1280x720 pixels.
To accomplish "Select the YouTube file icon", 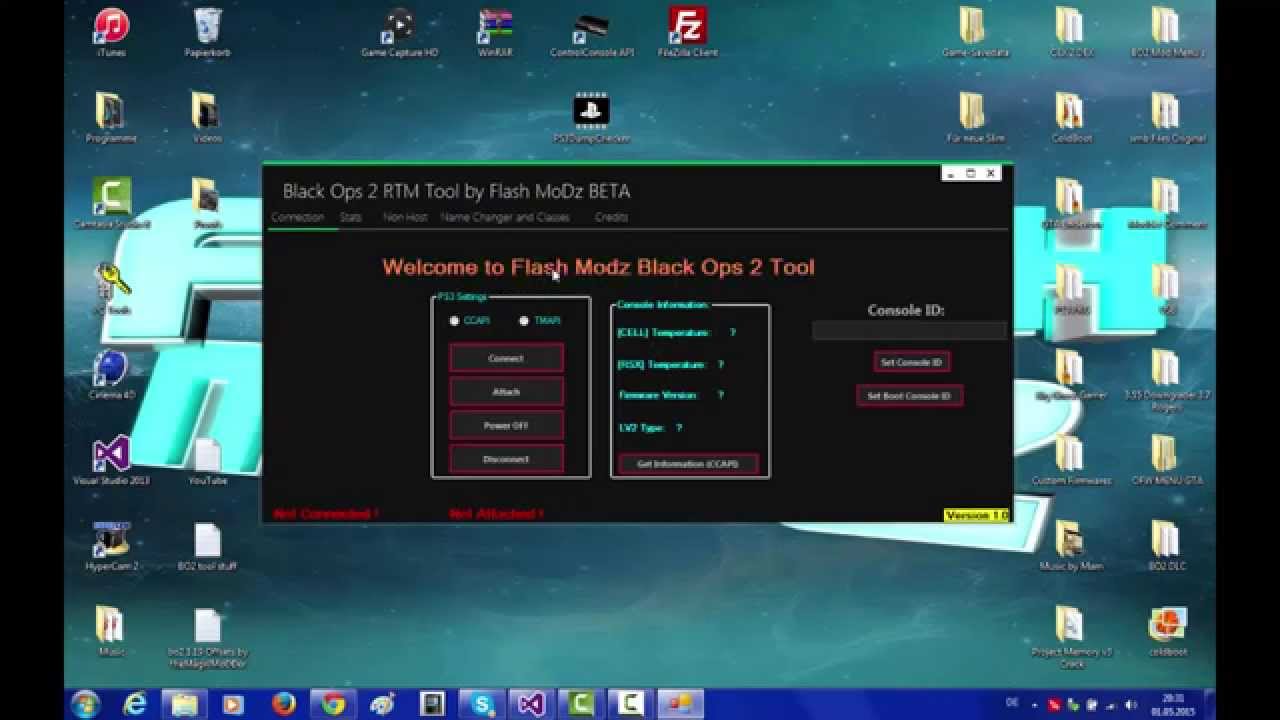I will (x=207, y=461).
